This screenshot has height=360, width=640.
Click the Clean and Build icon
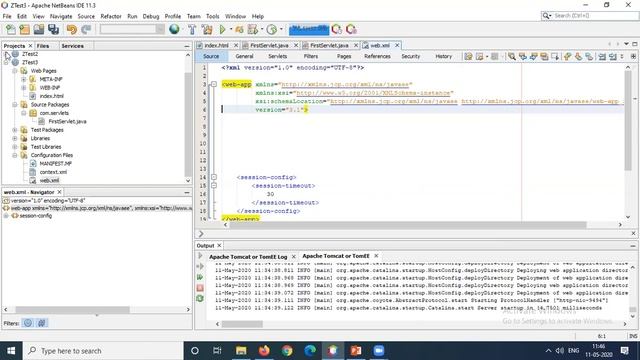coord(207,29)
